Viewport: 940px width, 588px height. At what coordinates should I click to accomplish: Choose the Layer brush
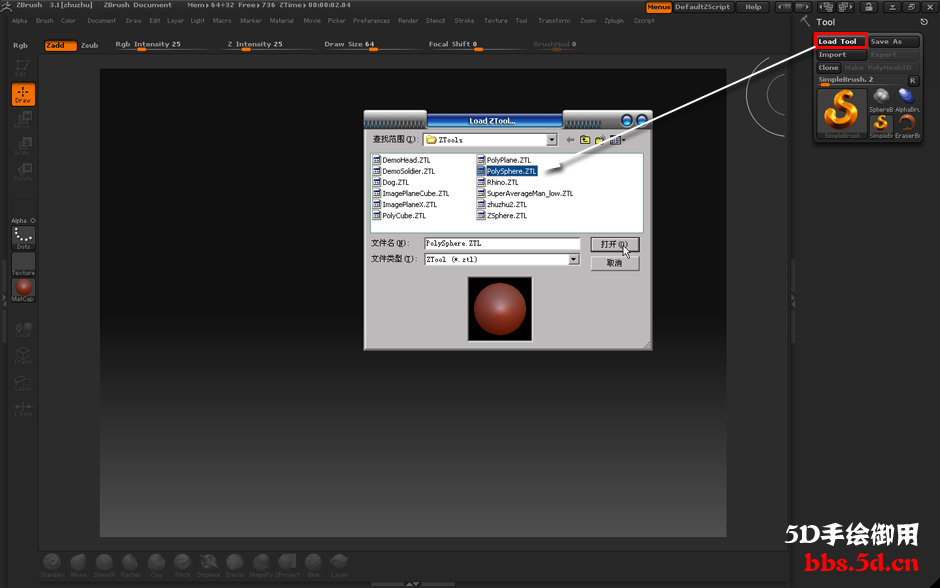(339, 565)
